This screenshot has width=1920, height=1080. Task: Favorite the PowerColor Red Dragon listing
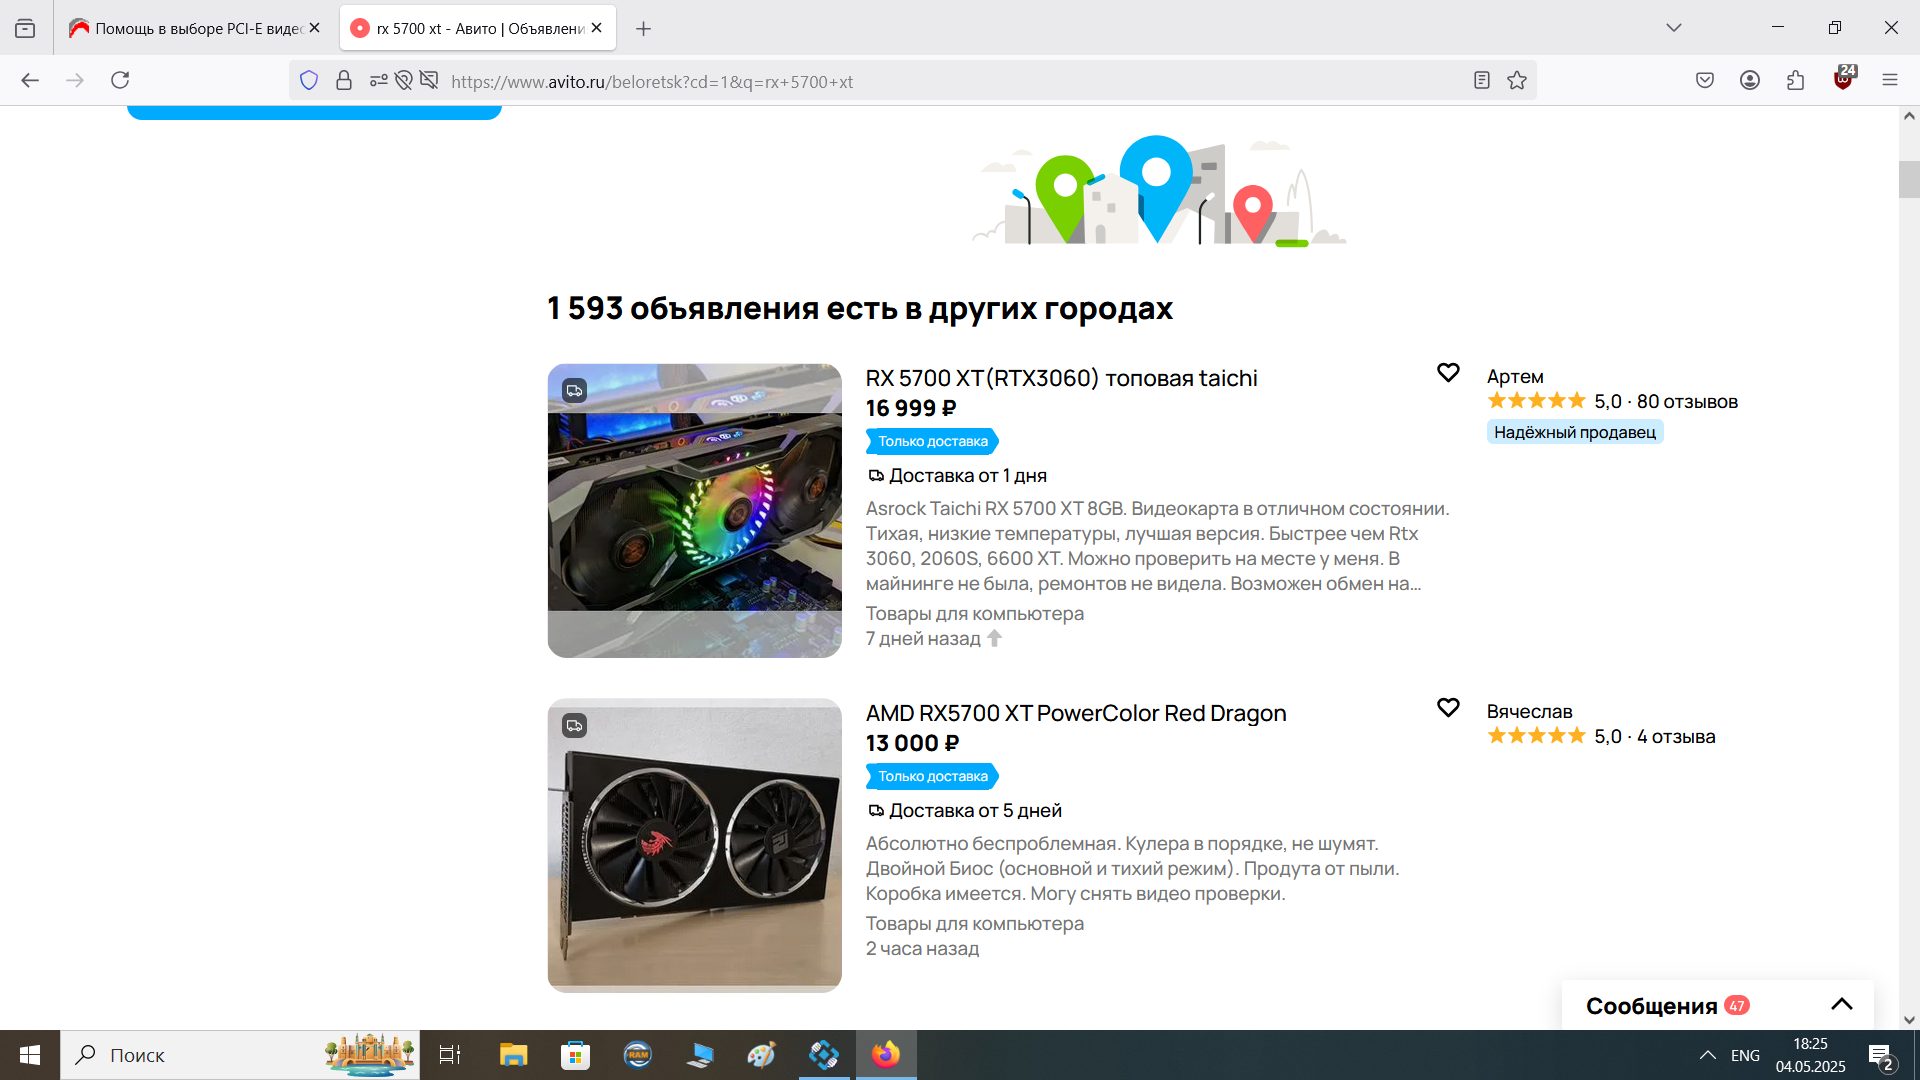click(1448, 708)
